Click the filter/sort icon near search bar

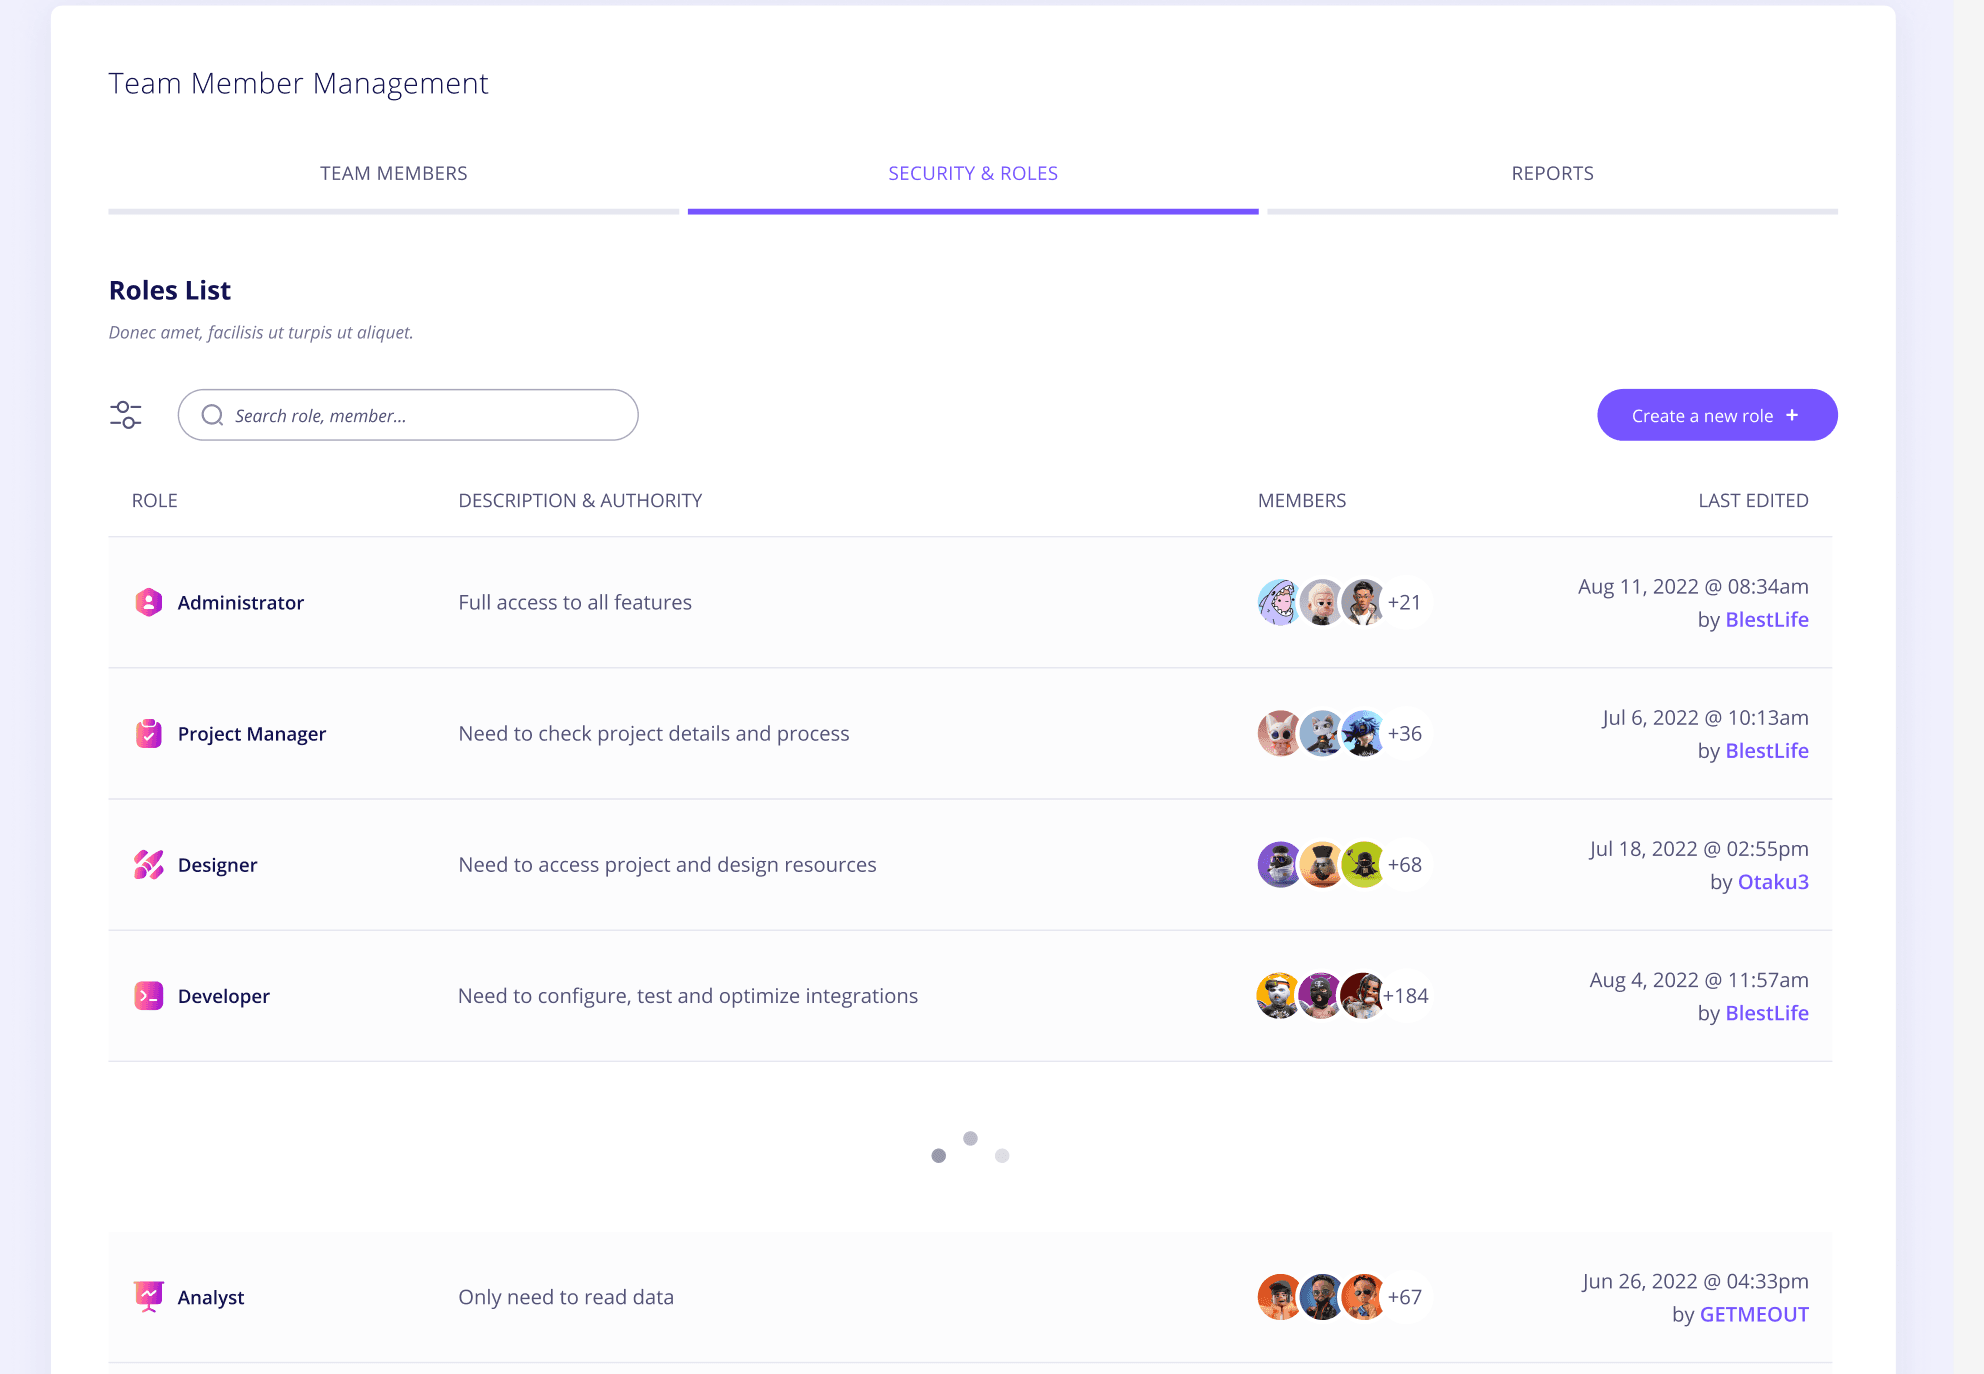point(128,415)
